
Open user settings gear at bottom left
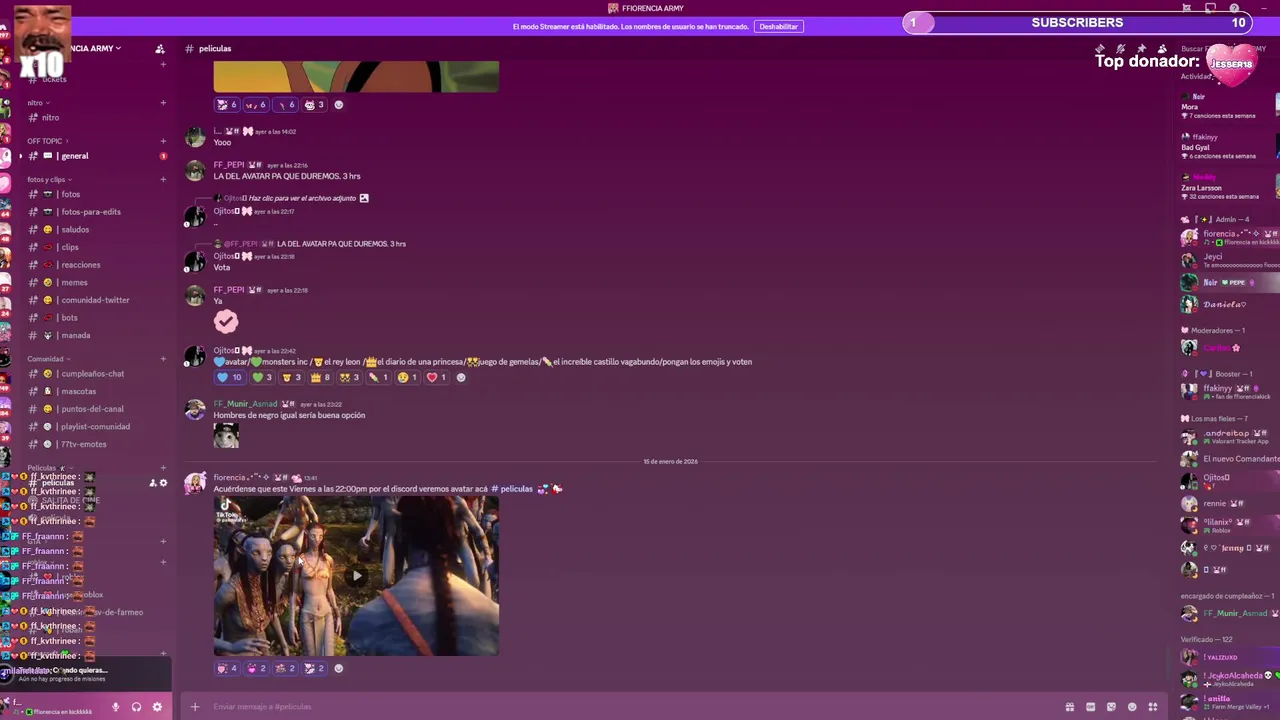point(157,707)
